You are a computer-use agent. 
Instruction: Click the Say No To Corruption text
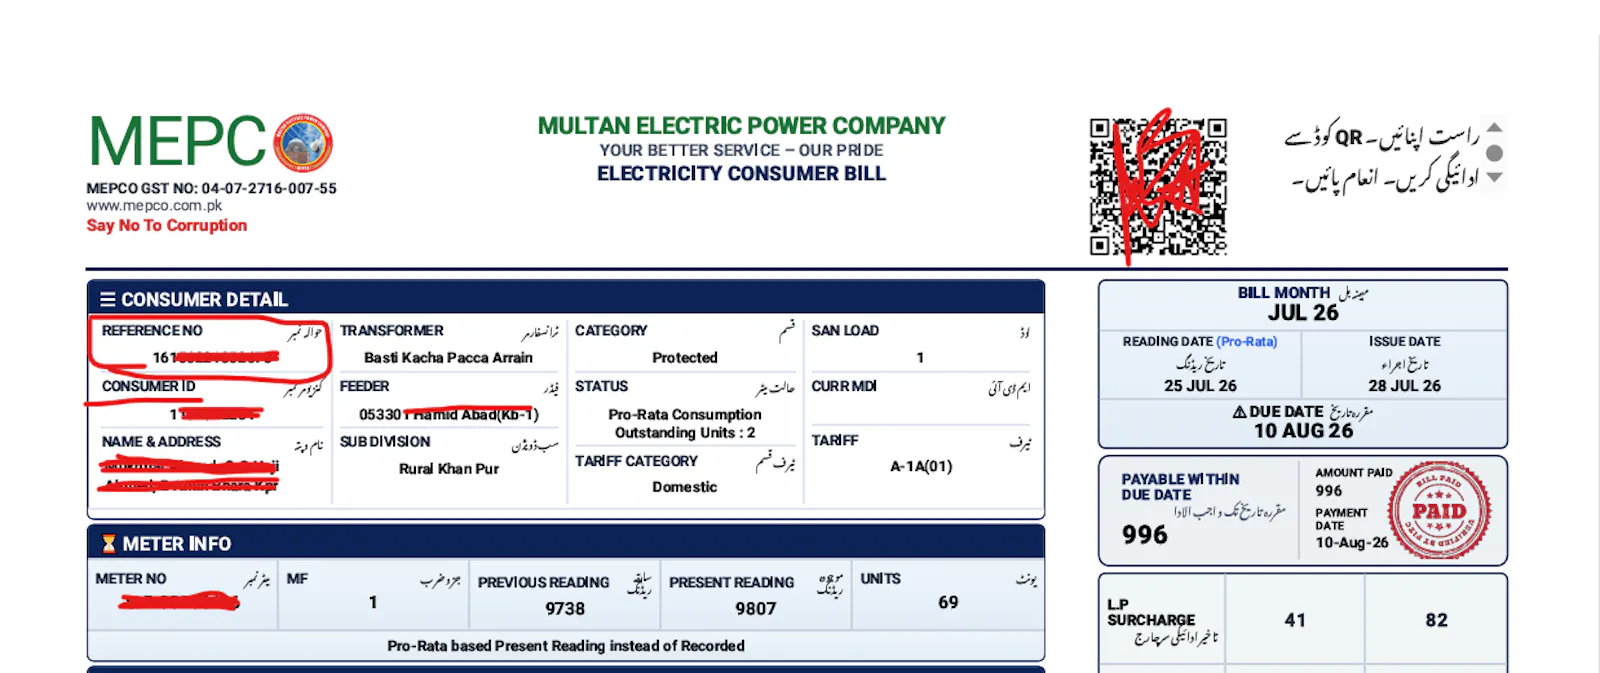coord(166,226)
